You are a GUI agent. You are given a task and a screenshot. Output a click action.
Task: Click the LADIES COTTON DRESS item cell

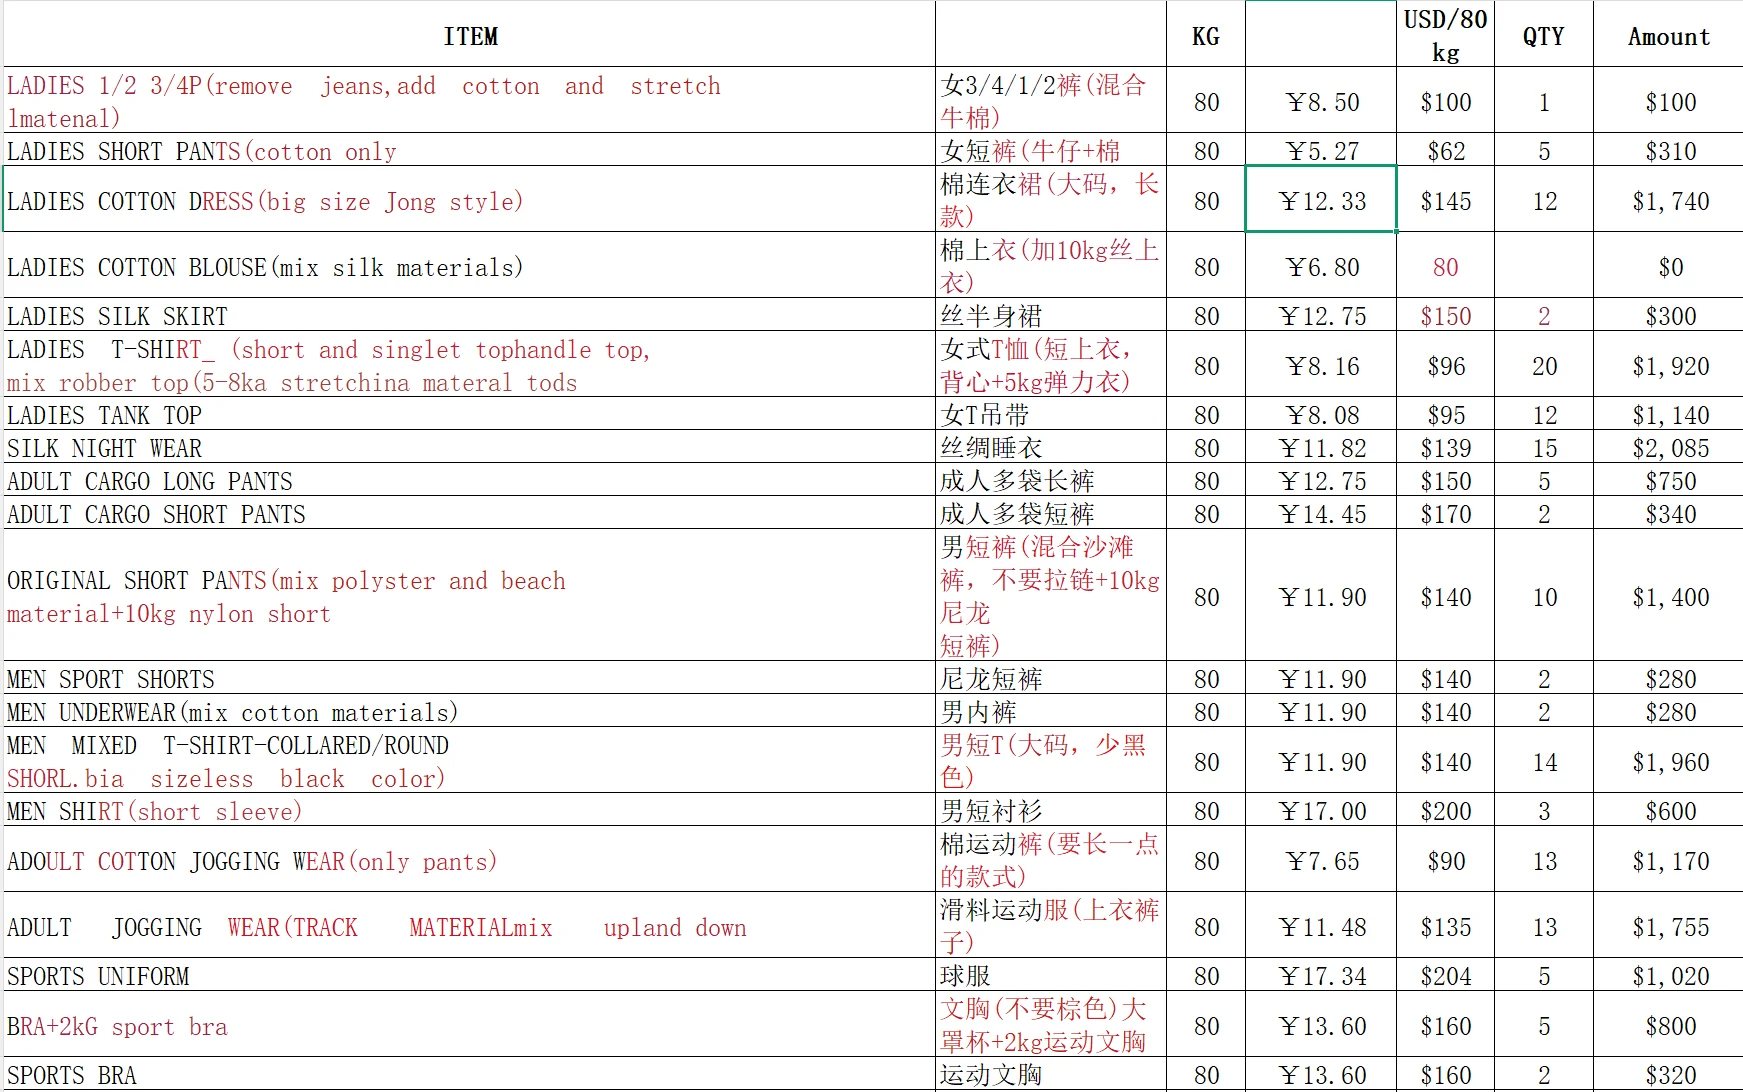469,199
